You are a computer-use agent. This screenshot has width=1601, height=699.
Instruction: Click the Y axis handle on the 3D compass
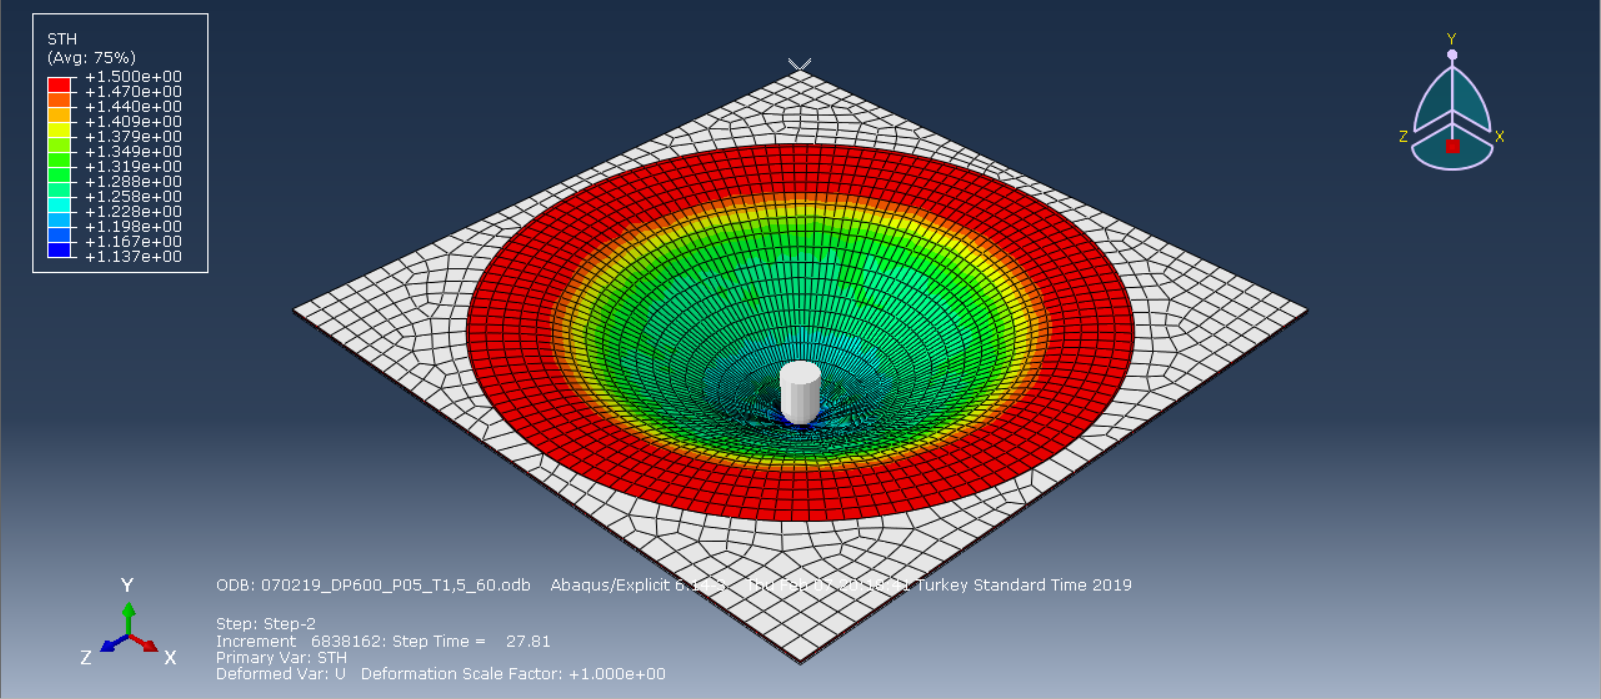tap(1452, 54)
